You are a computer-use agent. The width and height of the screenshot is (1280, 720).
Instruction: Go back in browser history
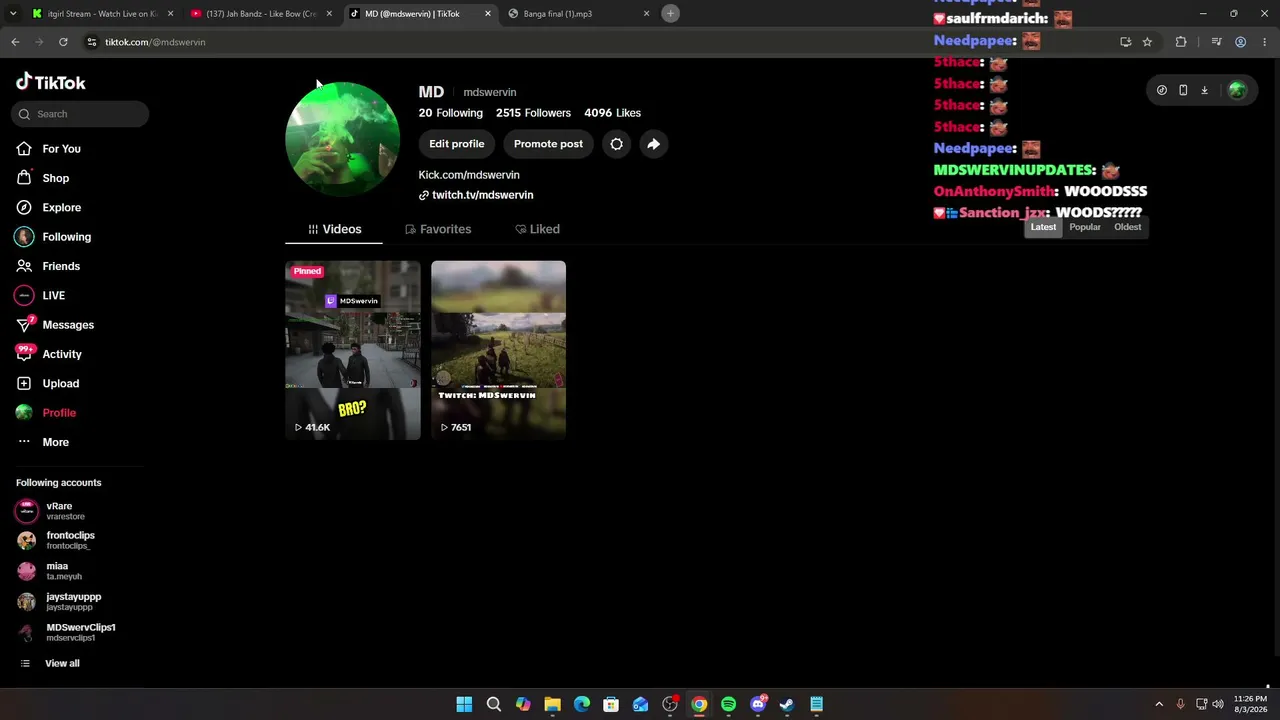[x=15, y=42]
